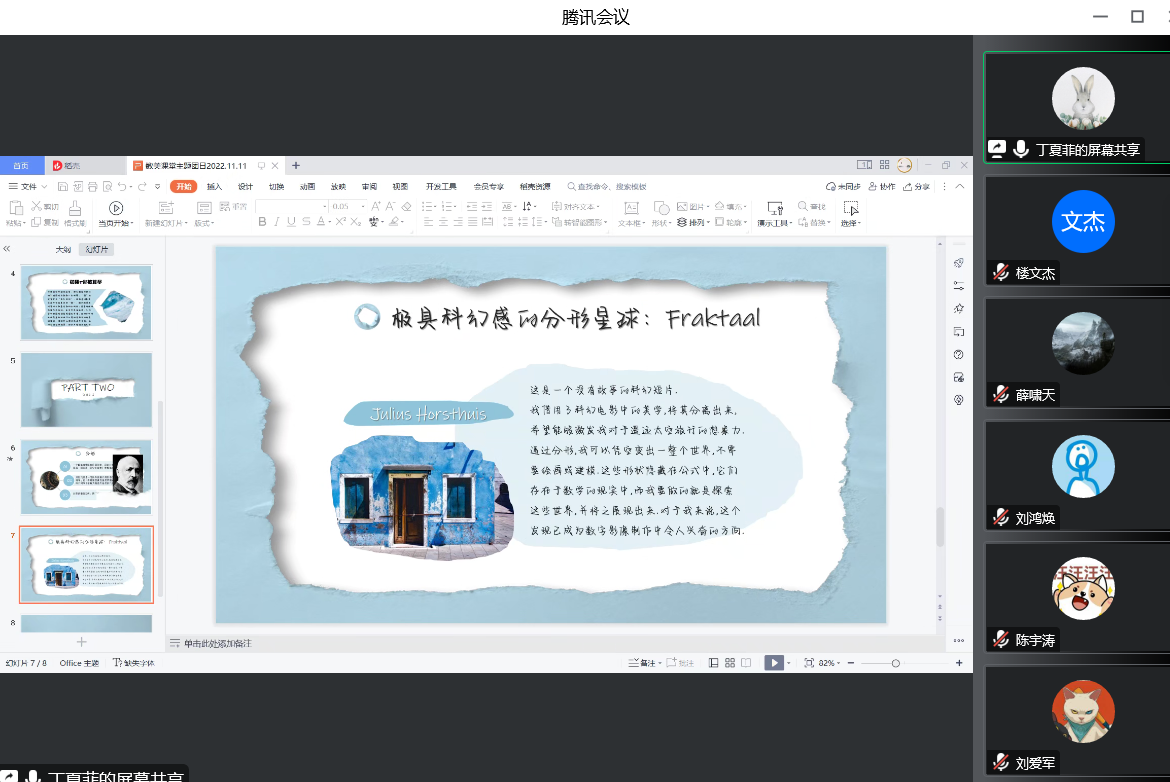The image size is (1170, 782).
Task: Click the 协作 collaborate button
Action: 882,186
